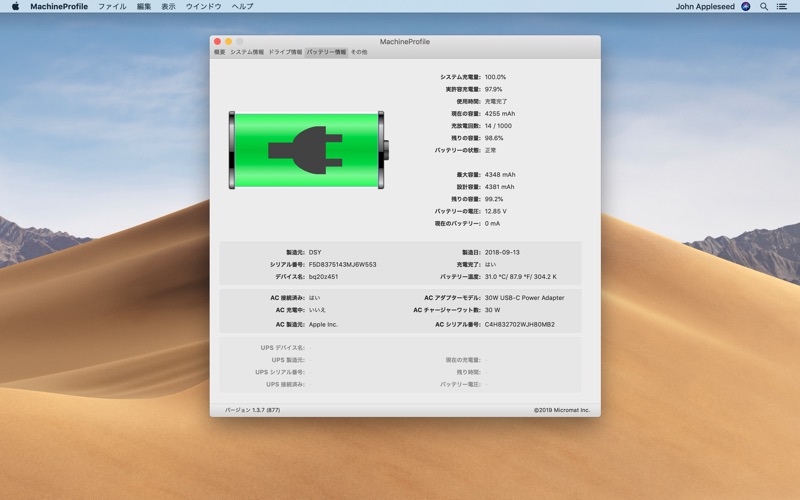Click the AC 充電中 value いいえ
The width and height of the screenshot is (800, 500).
[317, 310]
